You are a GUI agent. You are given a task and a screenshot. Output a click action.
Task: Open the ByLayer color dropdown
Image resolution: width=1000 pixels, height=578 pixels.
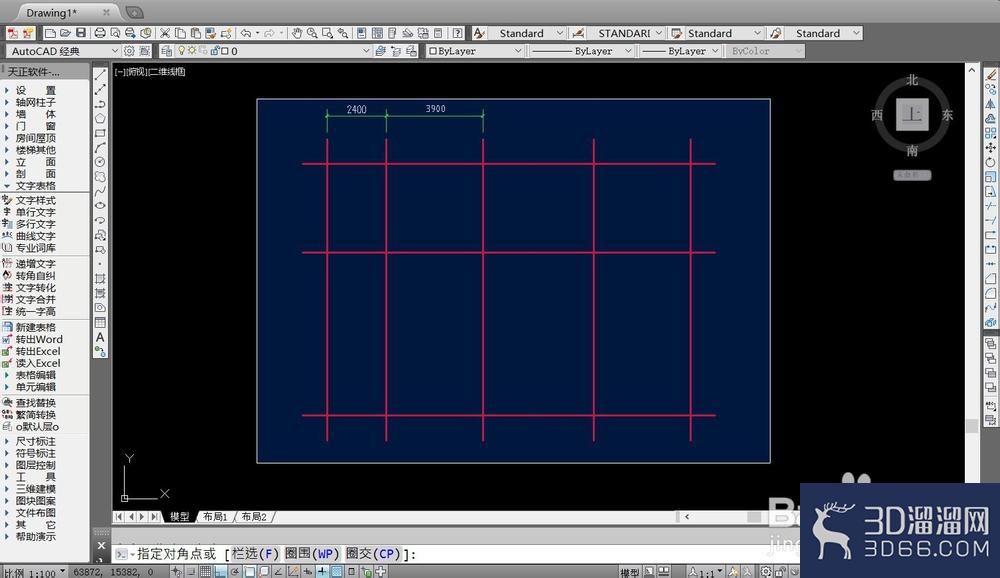518,51
